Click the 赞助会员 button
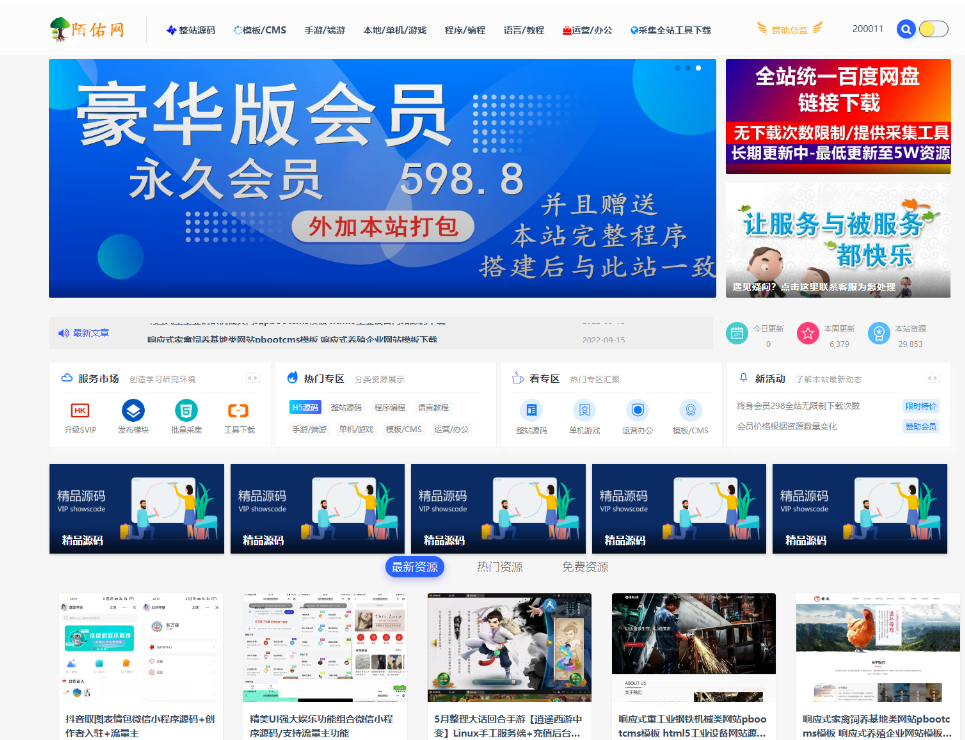 pos(921,426)
